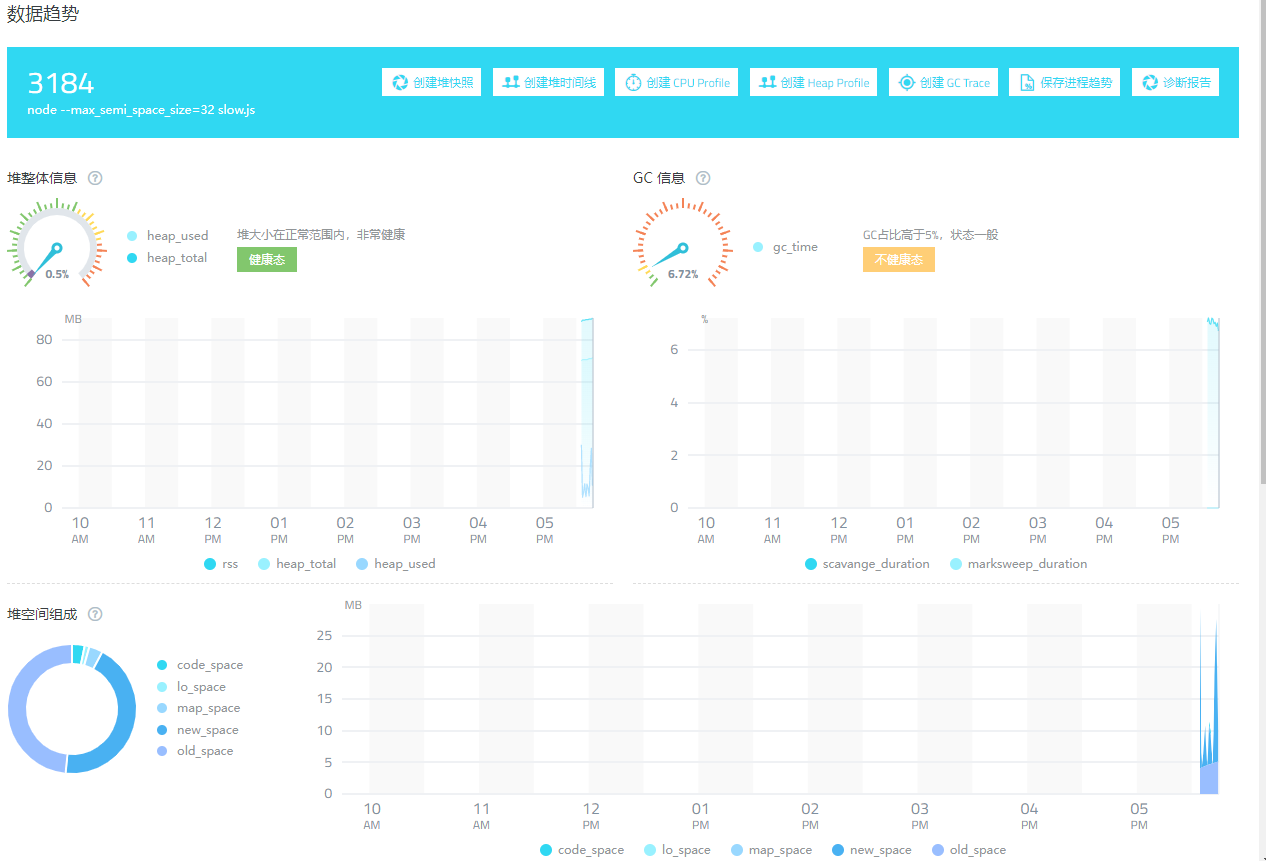Toggle old_space in bottom chart legend

click(x=968, y=850)
